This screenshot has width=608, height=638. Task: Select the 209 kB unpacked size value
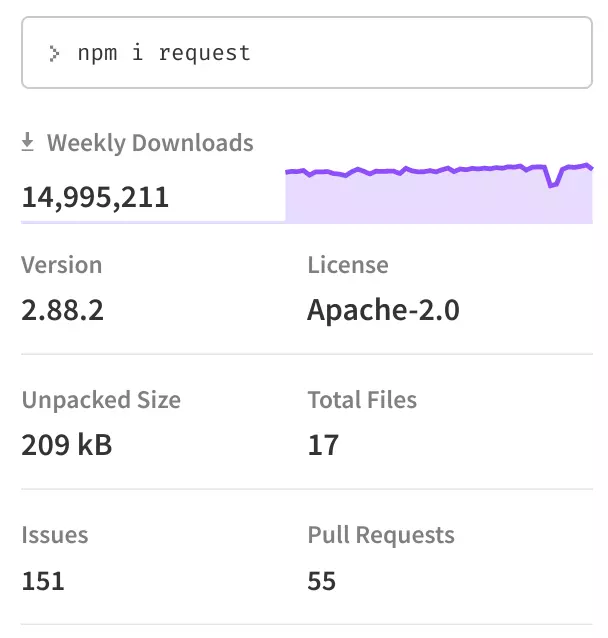[x=67, y=445]
